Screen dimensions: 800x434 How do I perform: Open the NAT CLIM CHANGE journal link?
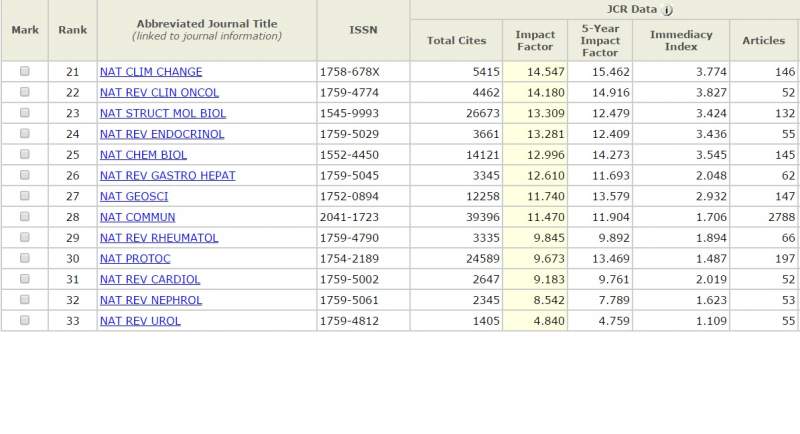point(151,72)
